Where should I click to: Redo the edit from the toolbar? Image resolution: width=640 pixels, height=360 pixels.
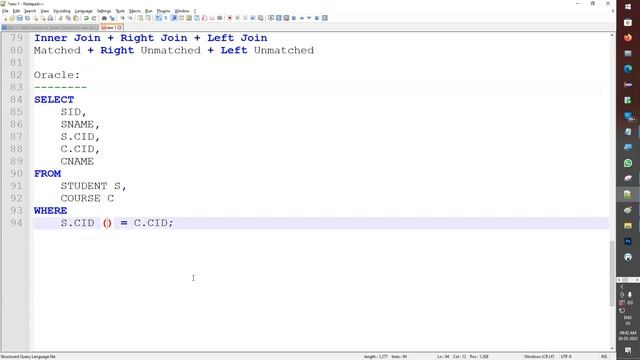[x=94, y=18]
